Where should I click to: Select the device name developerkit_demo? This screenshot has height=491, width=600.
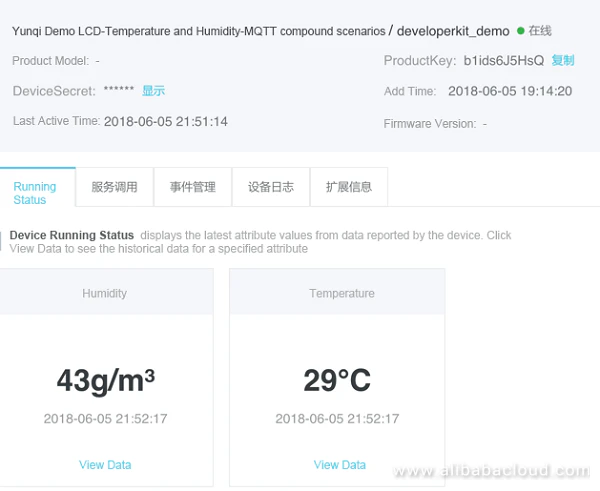pos(453,31)
